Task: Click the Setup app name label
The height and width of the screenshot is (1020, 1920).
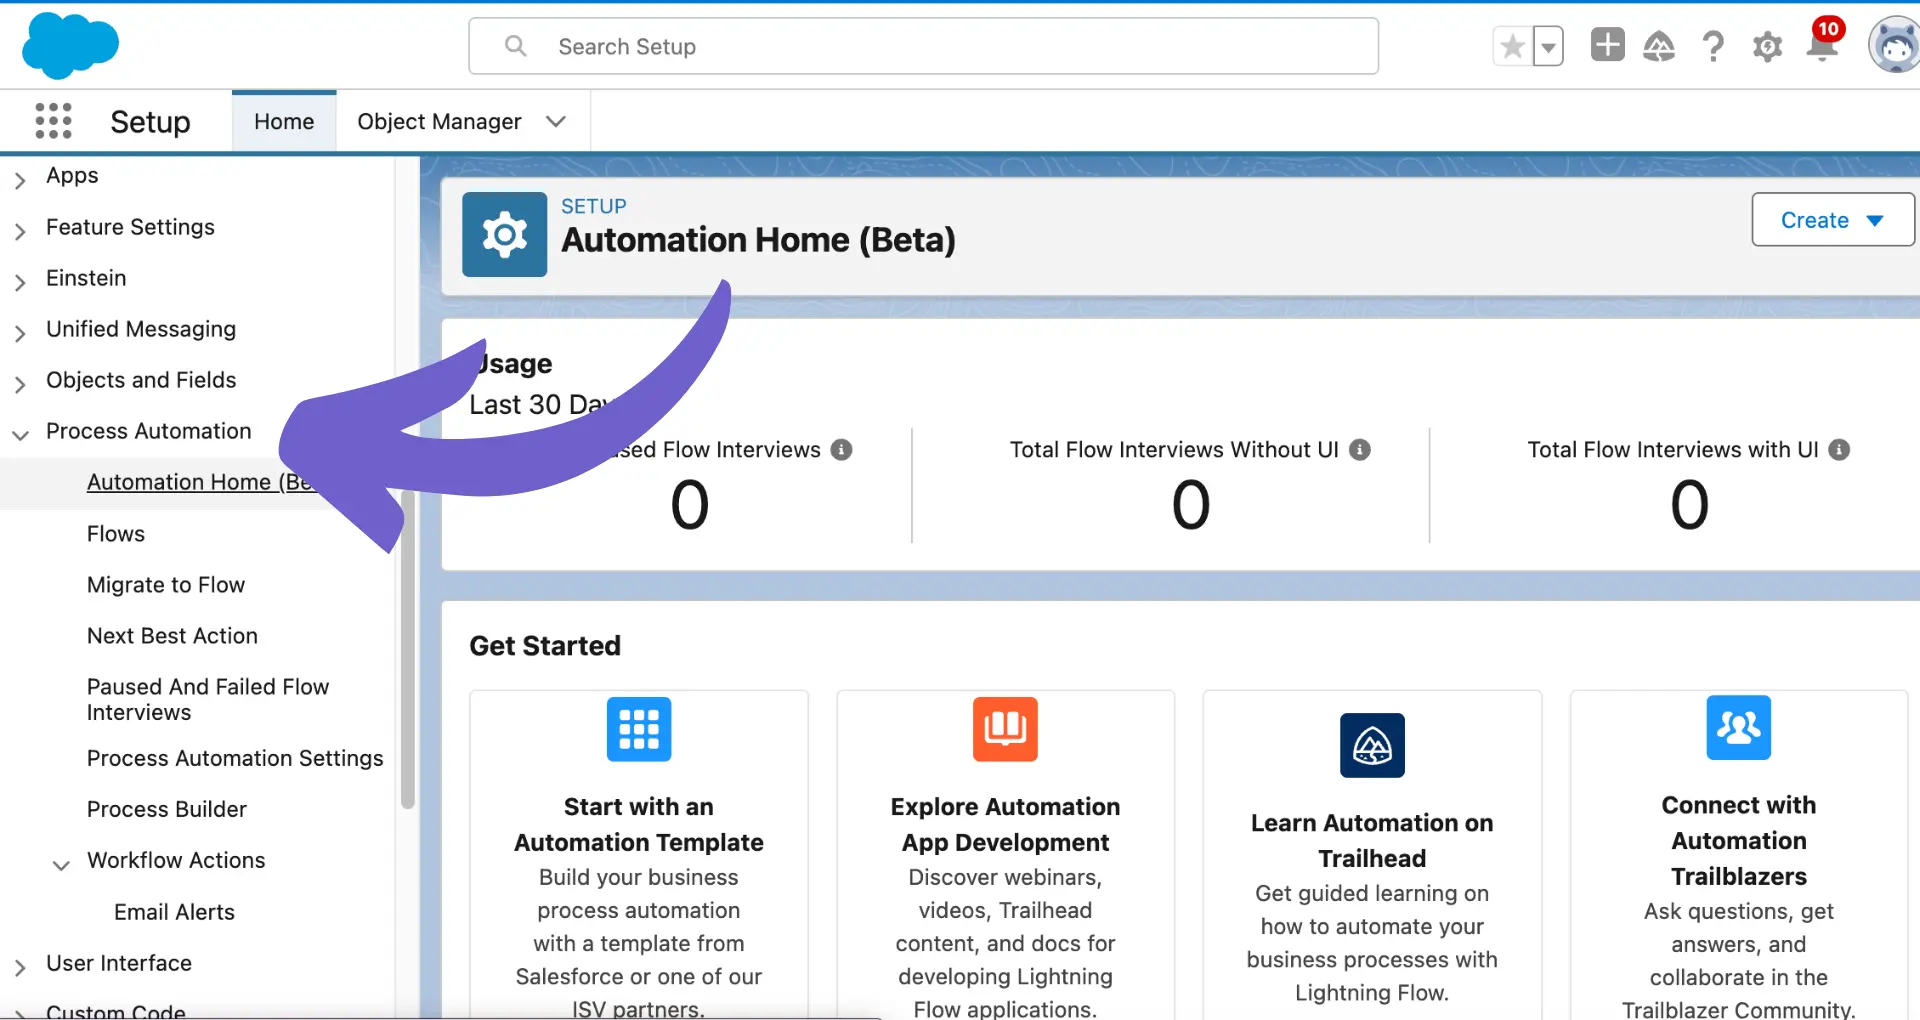Action: (x=150, y=122)
